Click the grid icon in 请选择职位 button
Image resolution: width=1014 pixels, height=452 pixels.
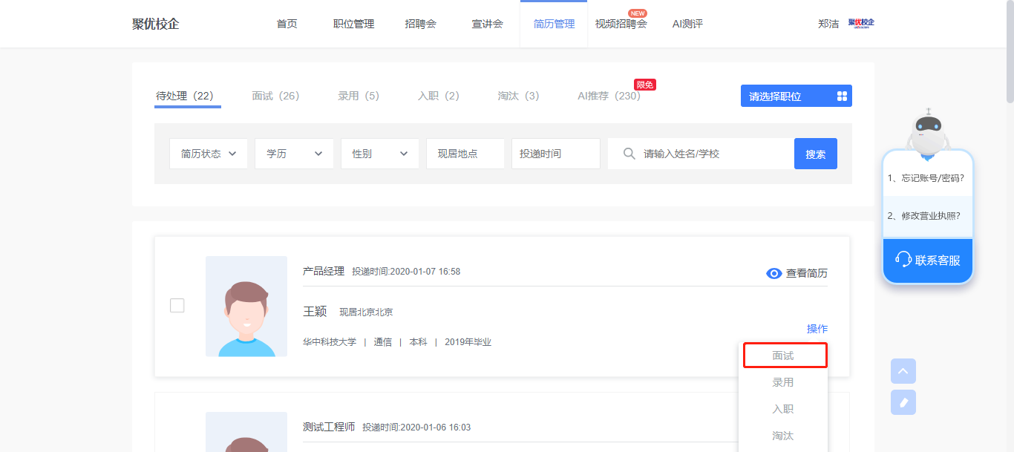(842, 97)
